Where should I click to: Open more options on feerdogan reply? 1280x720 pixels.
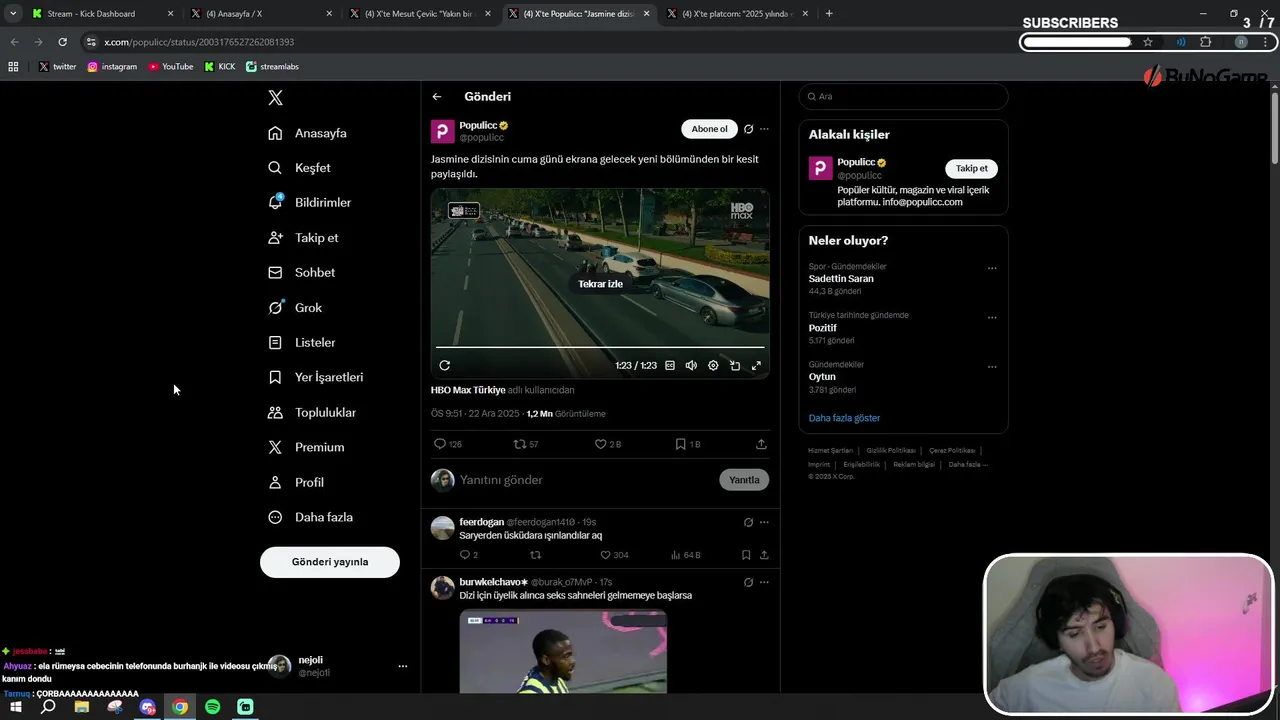[x=764, y=522]
